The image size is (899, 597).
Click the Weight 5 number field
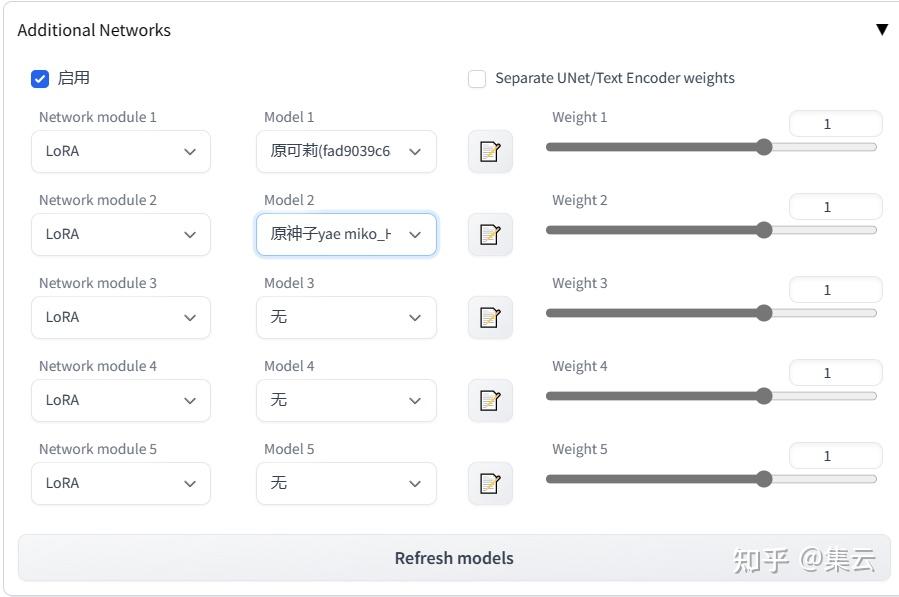click(835, 456)
